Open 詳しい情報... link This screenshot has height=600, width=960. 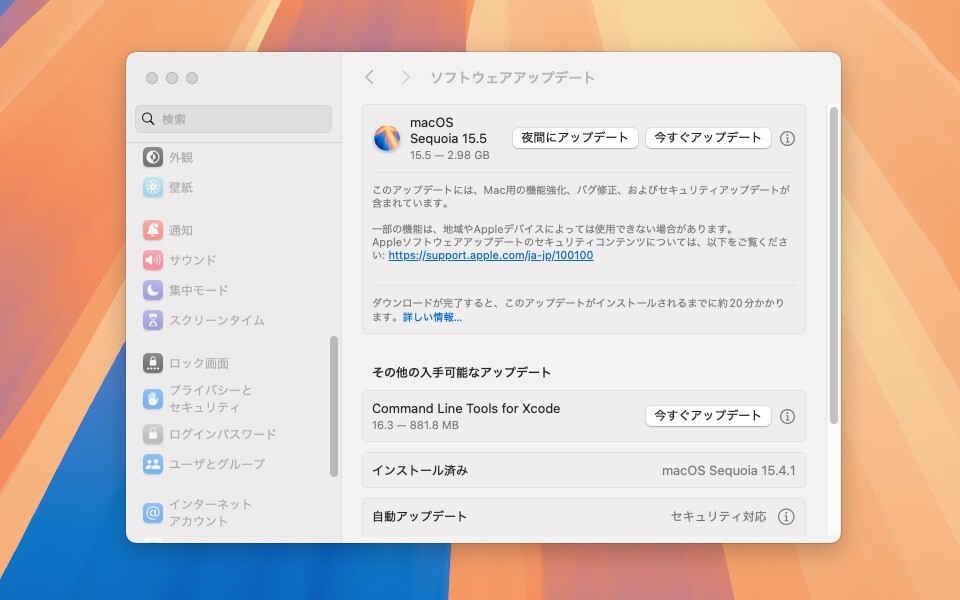point(432,317)
